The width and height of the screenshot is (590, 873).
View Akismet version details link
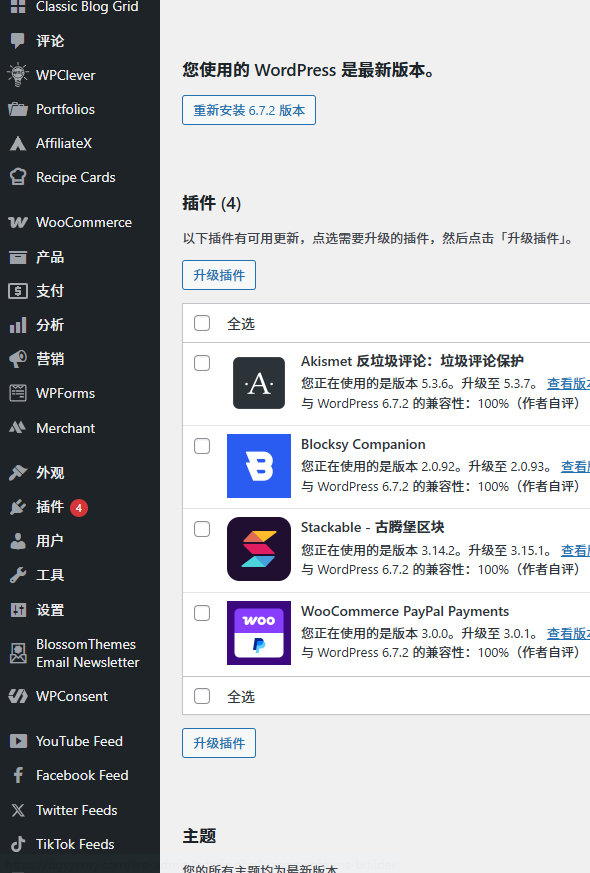[568, 384]
